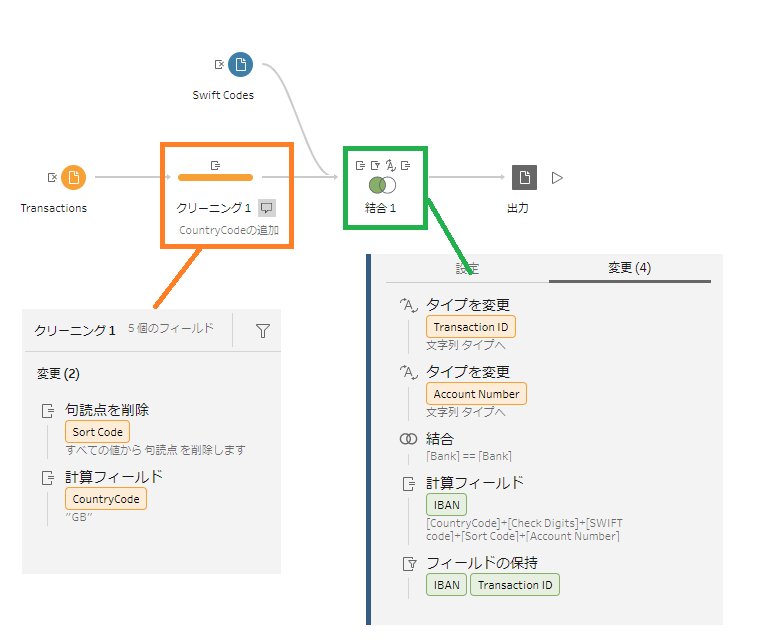The image size is (763, 643).
Task: Click the 句読点を削除 change title
Action: (x=107, y=410)
